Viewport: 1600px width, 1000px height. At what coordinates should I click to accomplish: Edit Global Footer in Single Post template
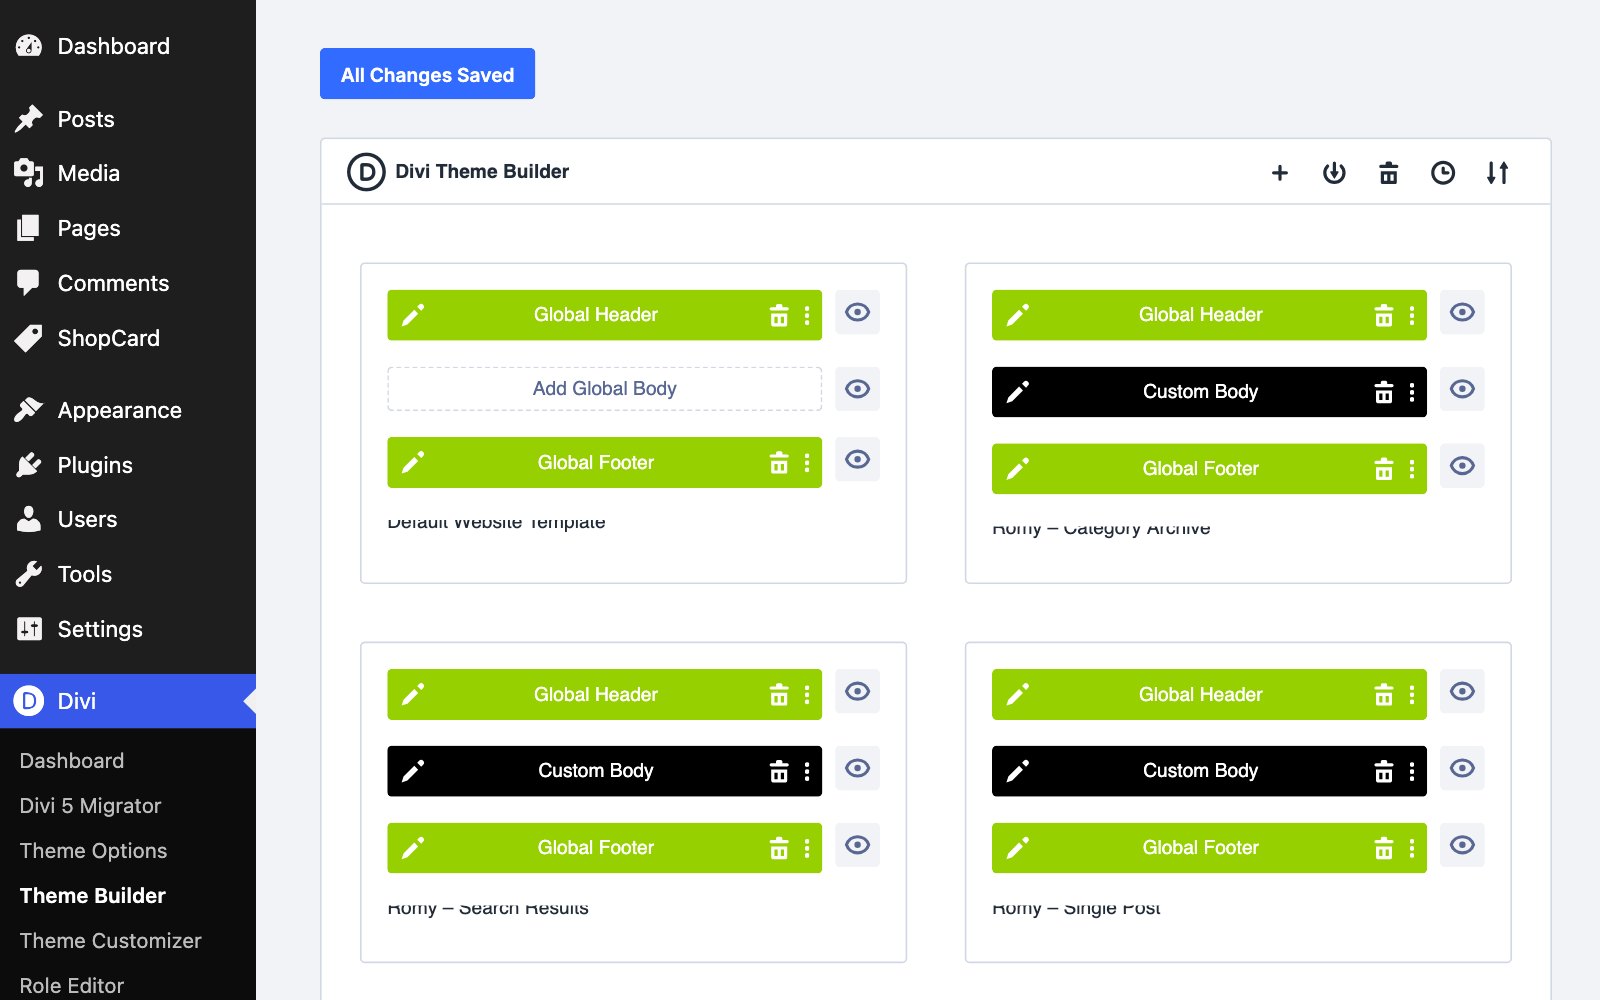point(1018,848)
